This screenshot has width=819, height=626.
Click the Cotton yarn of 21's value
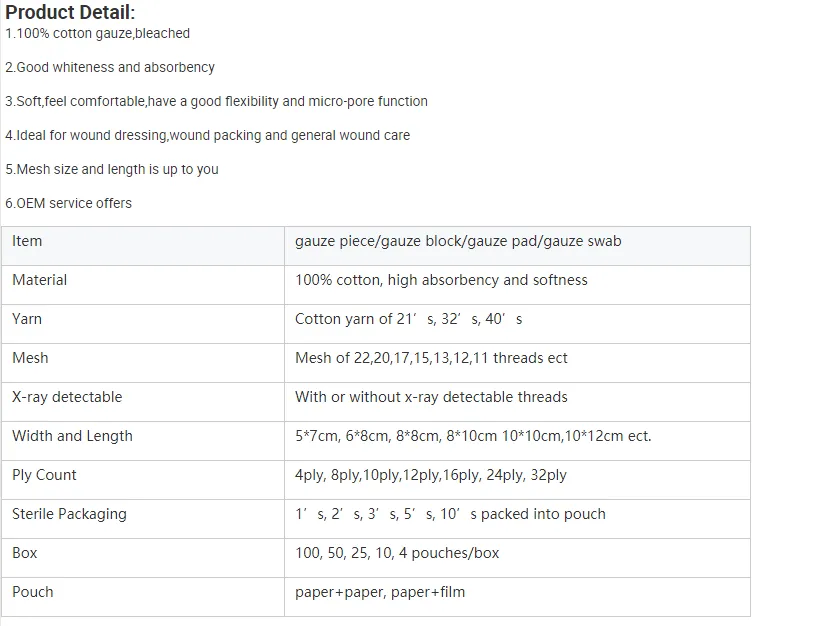408,319
